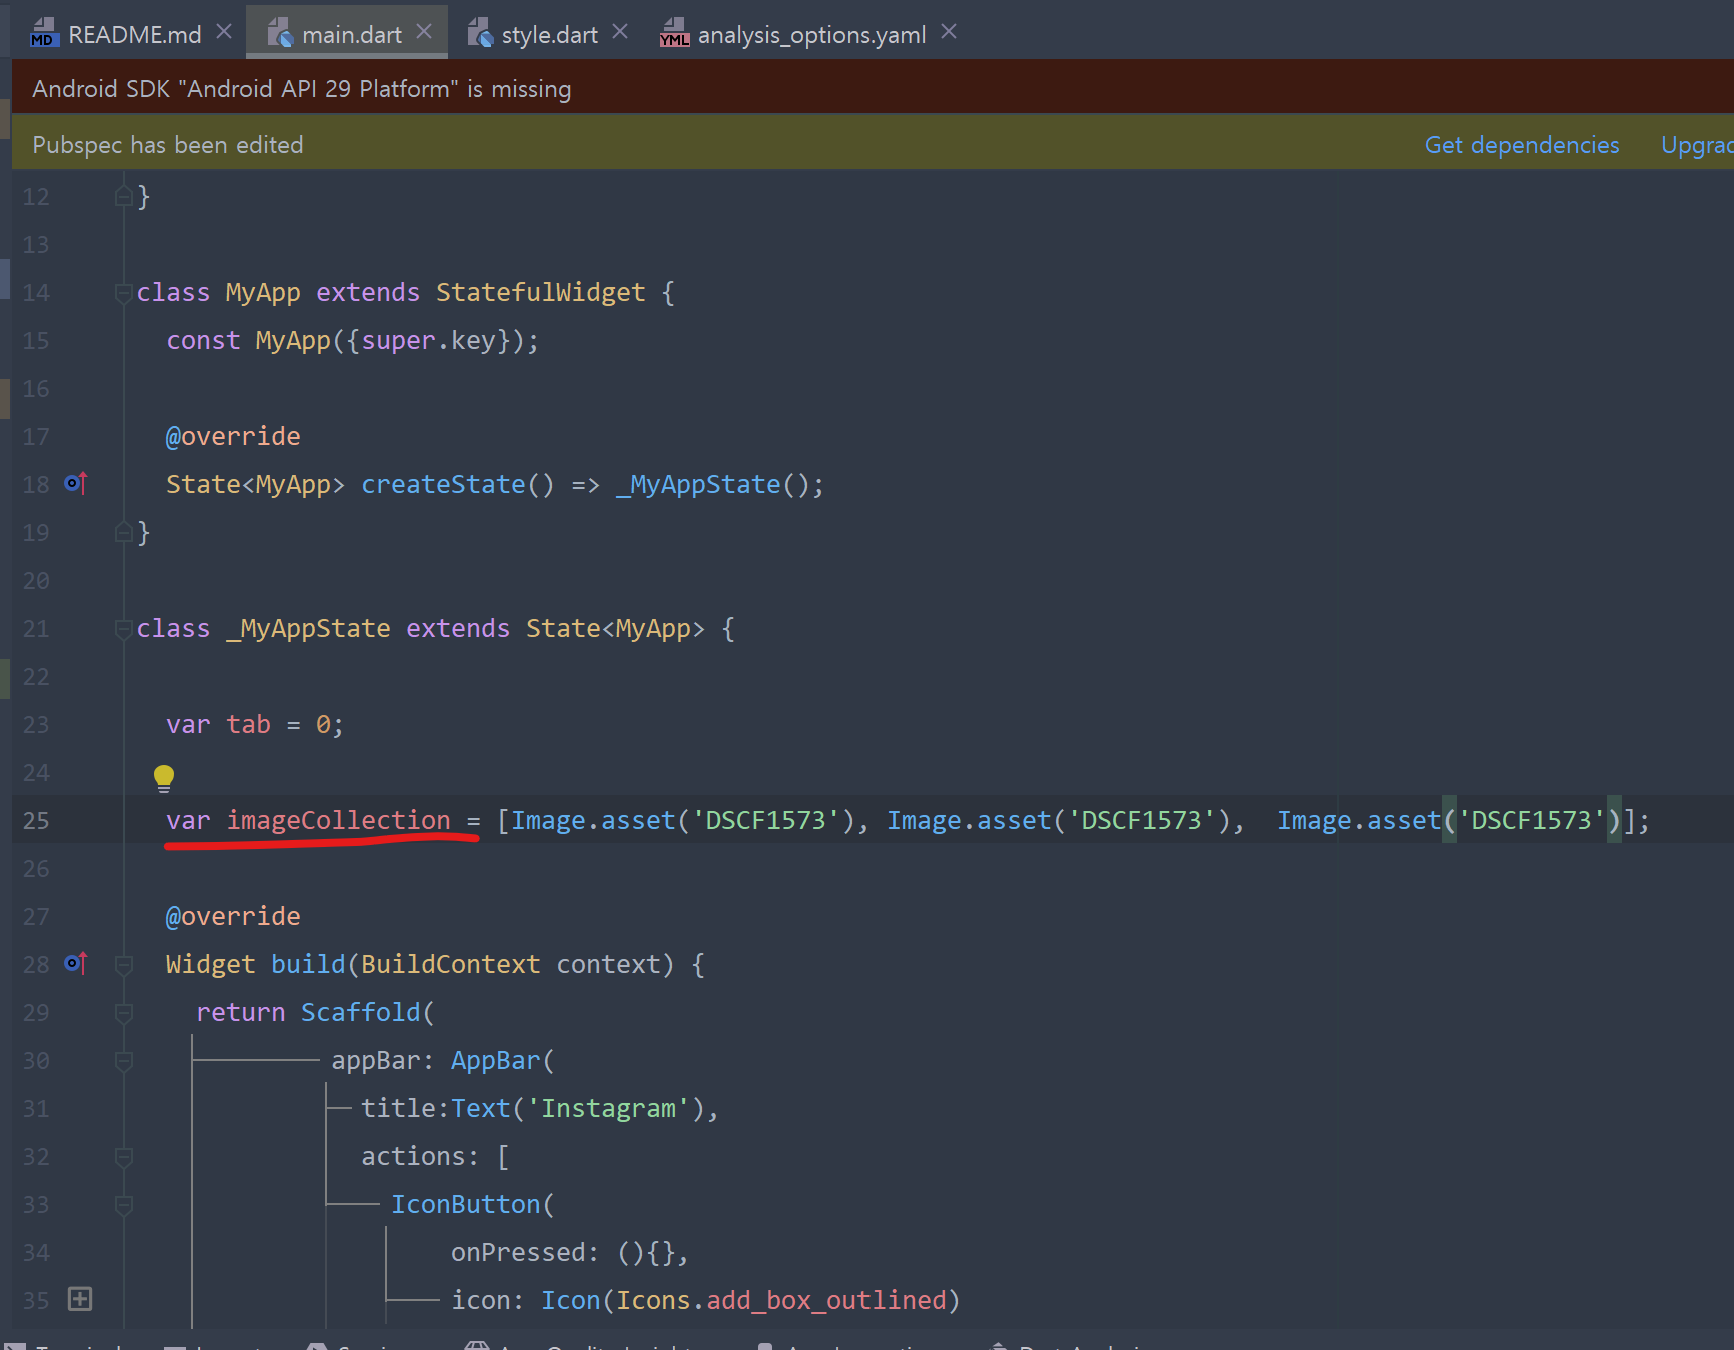Image resolution: width=1734 pixels, height=1350 pixels.
Task: Close the README.md tab
Action: [x=224, y=32]
